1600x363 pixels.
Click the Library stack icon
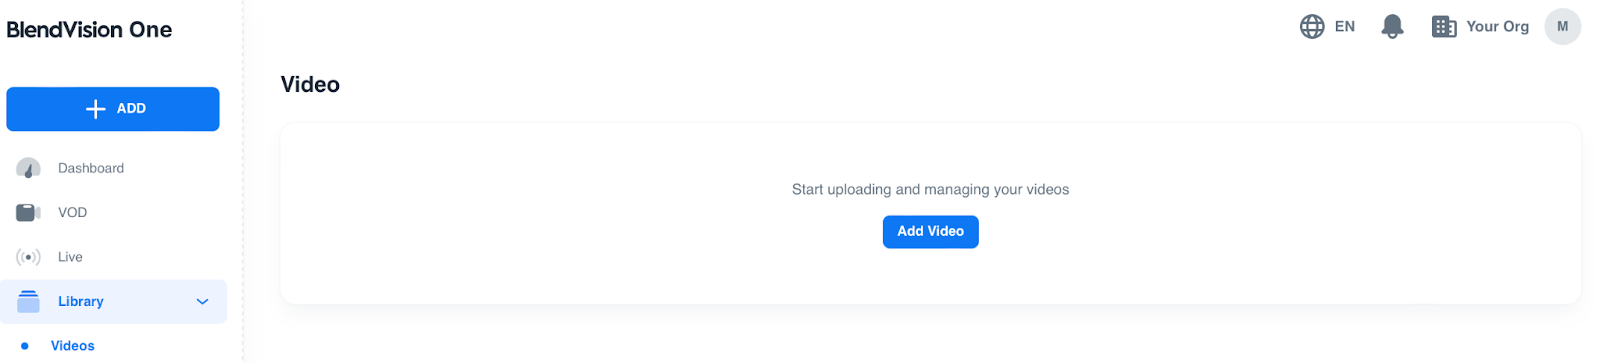(28, 301)
